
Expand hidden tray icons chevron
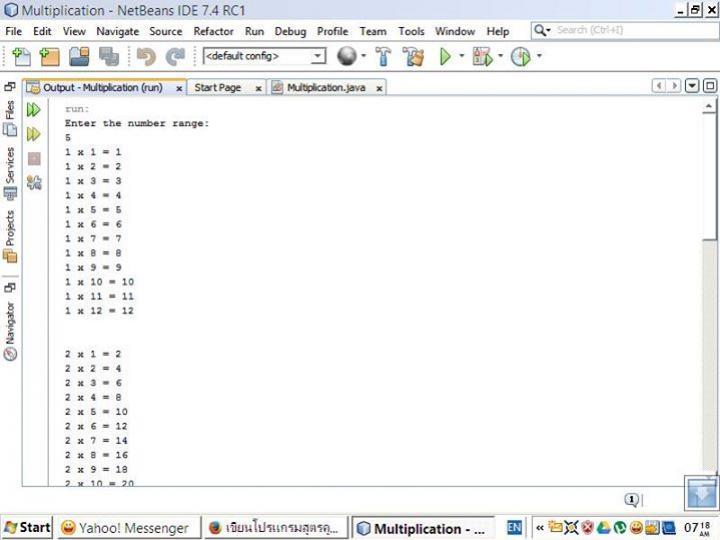point(540,528)
